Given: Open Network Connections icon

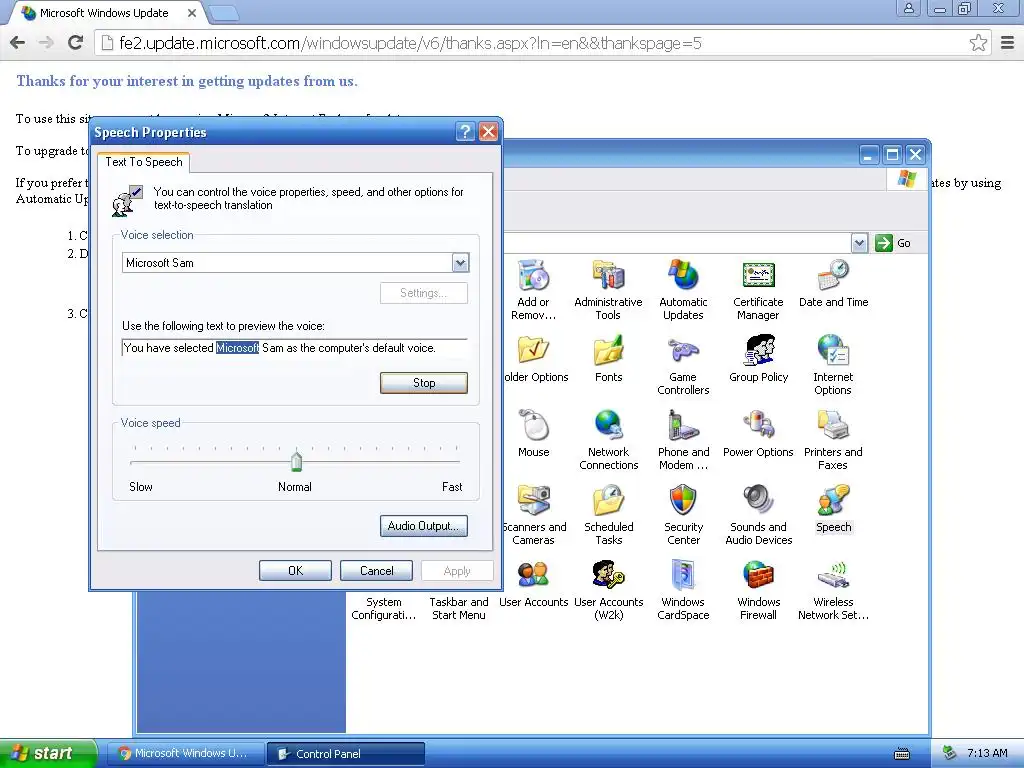Looking at the screenshot, I should click(608, 440).
